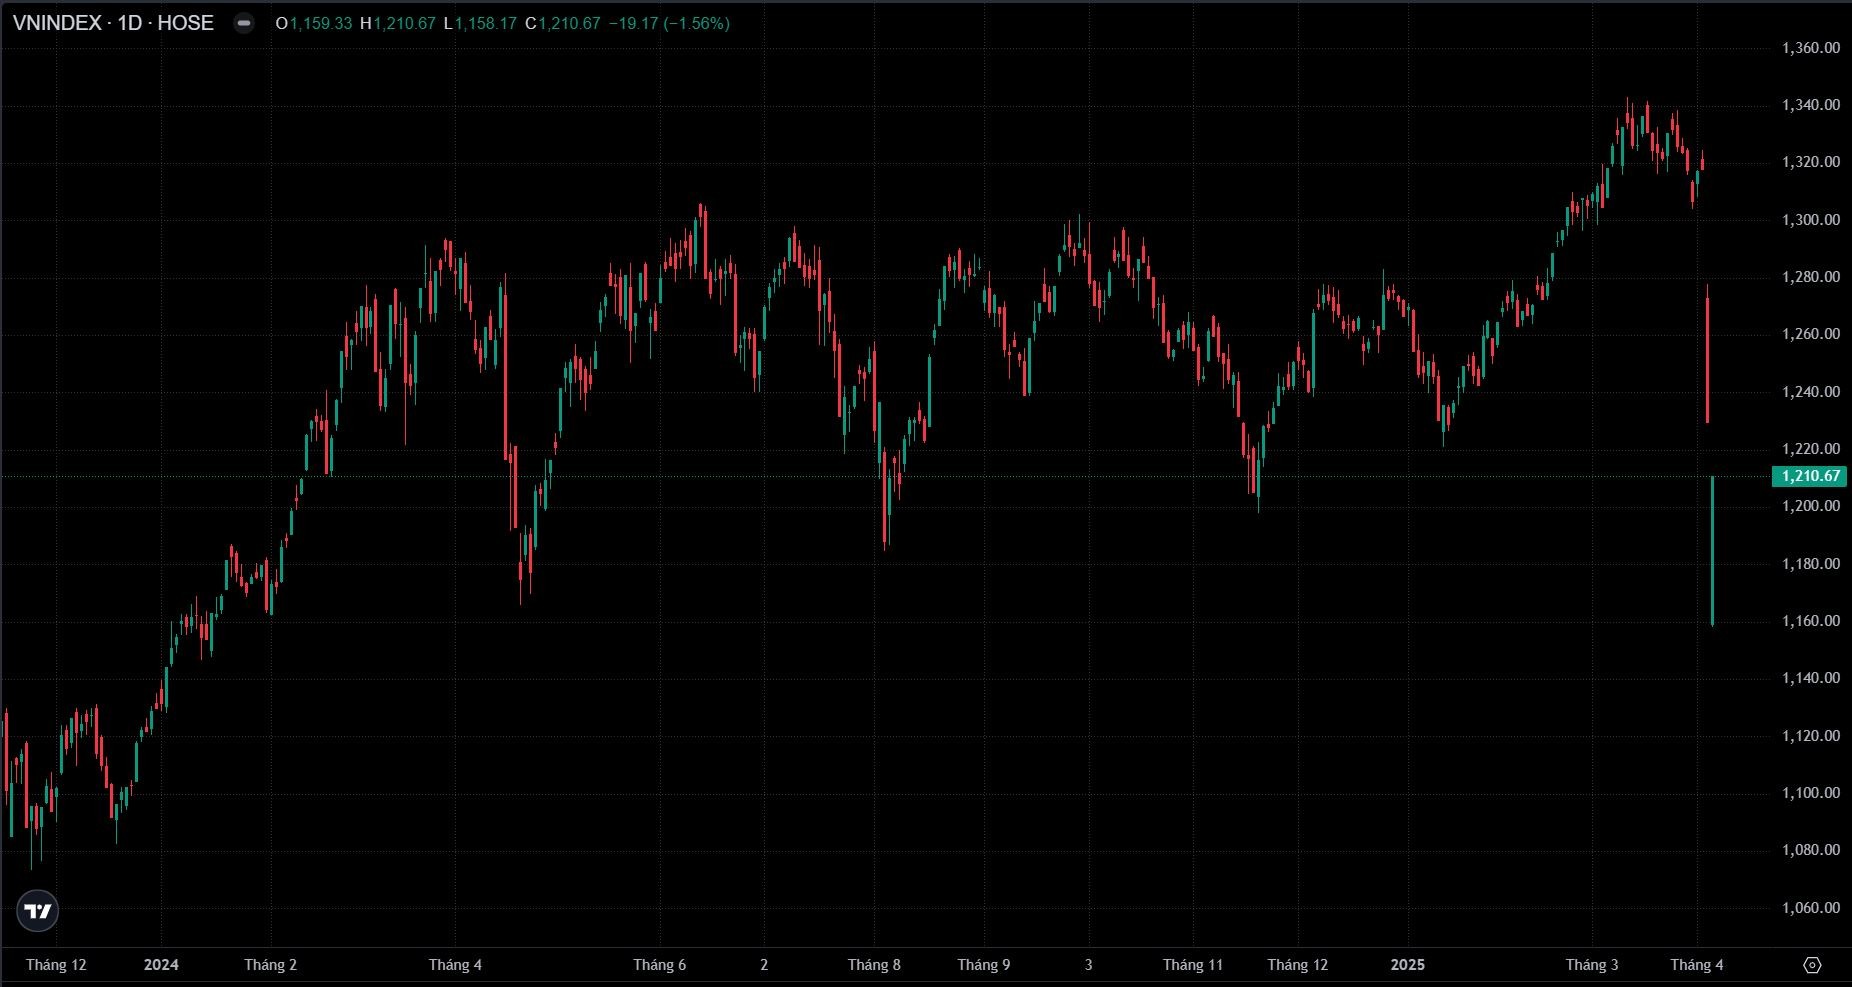Screen dimensions: 1852x987
Task: Click the 1,200.00 price axis label
Action: (x=1811, y=506)
